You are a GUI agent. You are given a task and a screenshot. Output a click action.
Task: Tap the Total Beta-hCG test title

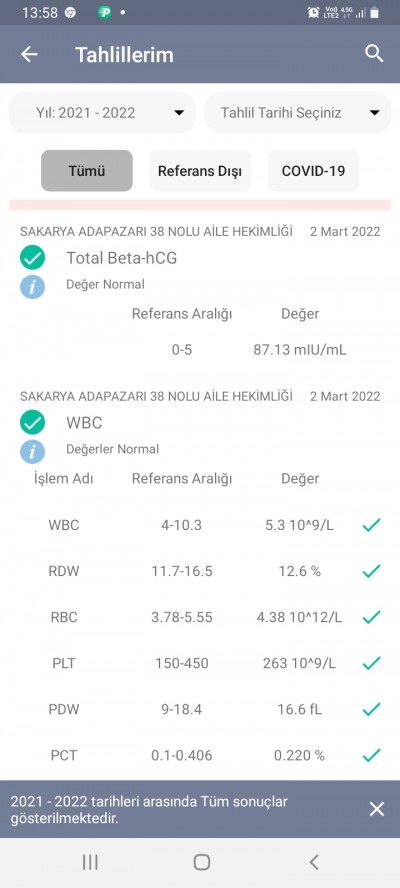(122, 258)
